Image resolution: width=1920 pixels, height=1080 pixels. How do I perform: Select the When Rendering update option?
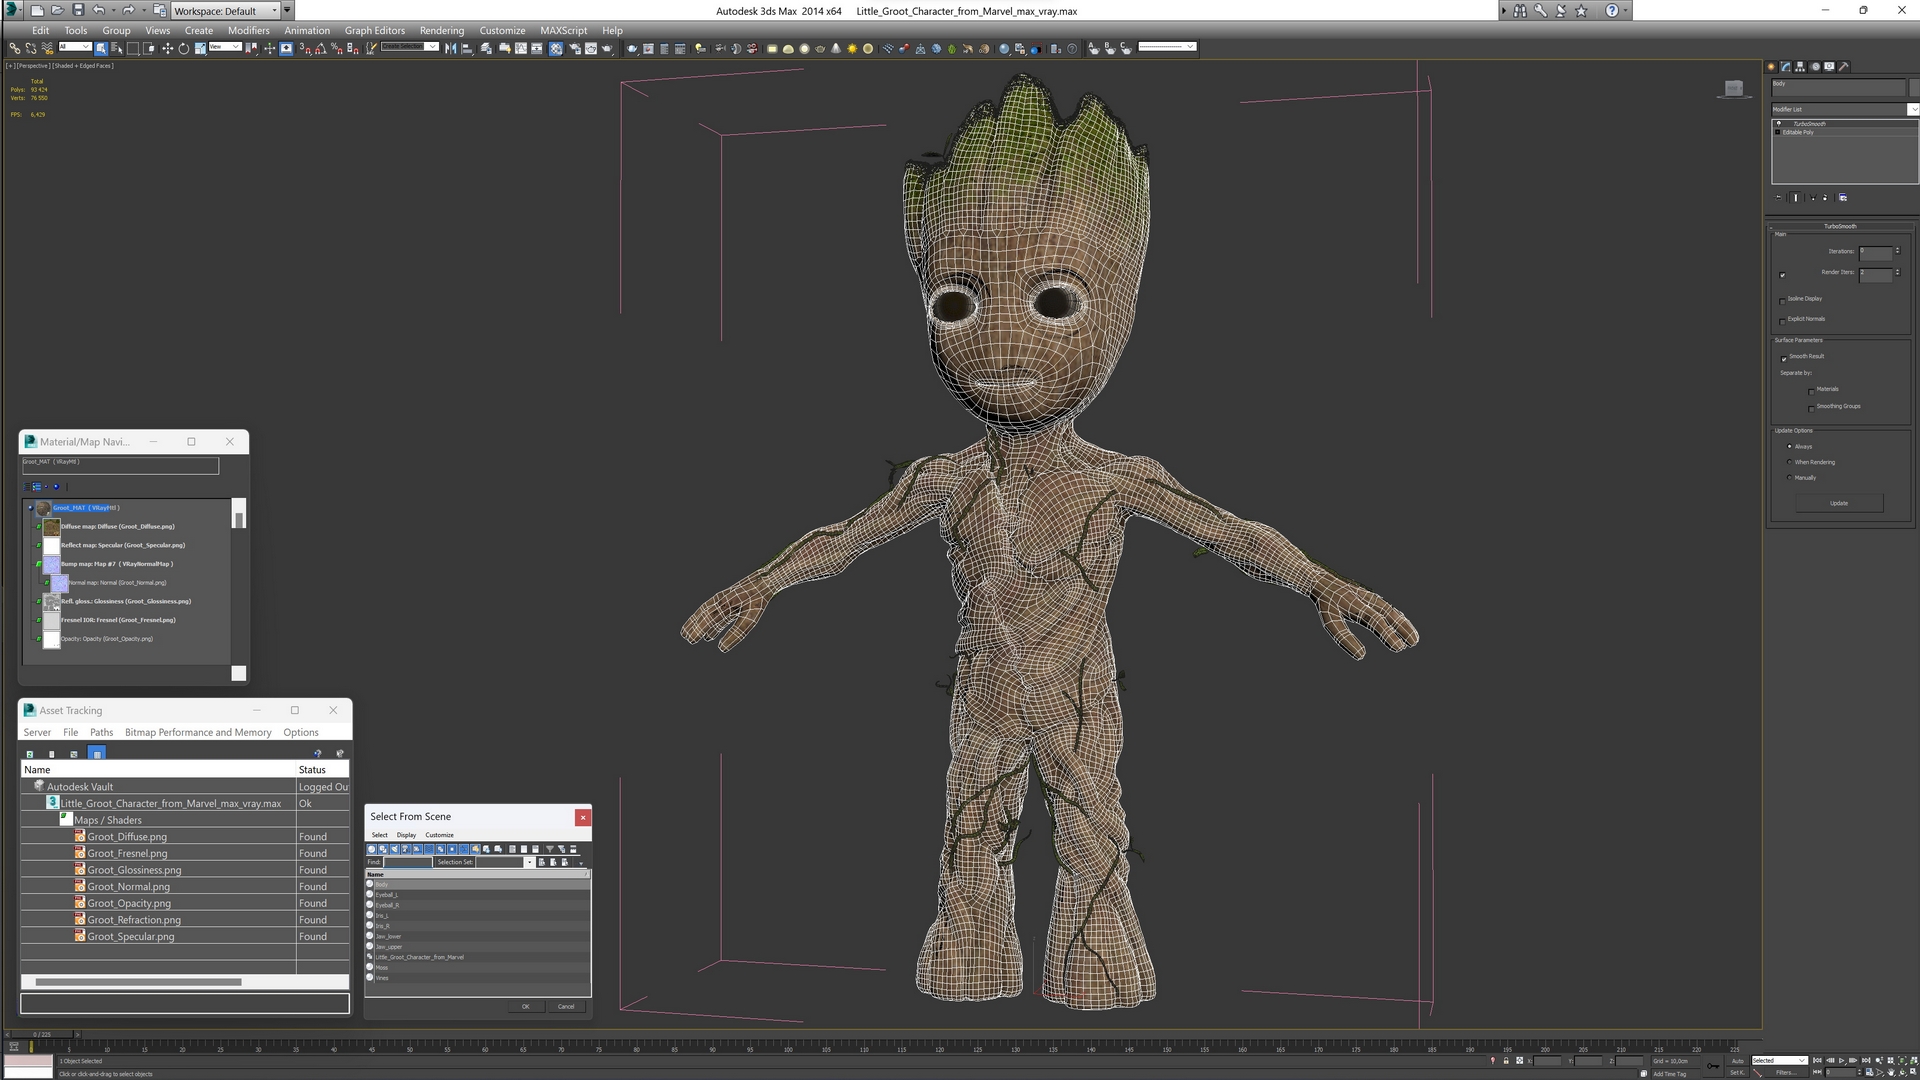tap(1789, 462)
